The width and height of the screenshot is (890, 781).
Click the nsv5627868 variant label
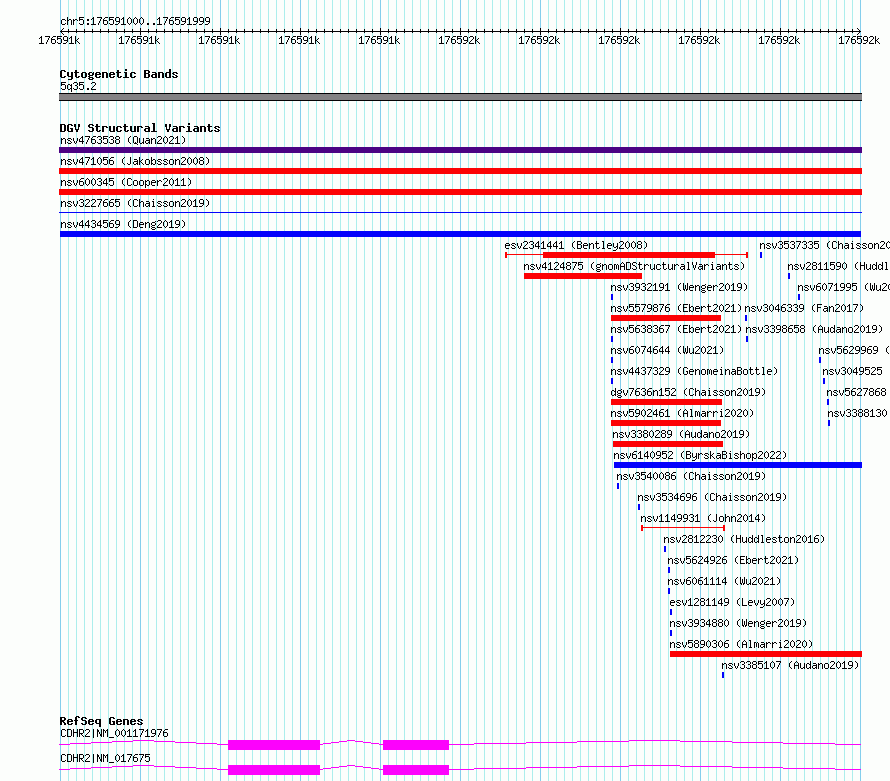(857, 392)
